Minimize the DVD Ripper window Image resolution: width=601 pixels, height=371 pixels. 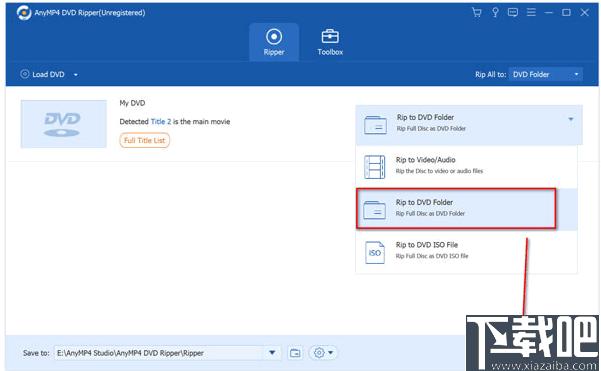point(548,13)
